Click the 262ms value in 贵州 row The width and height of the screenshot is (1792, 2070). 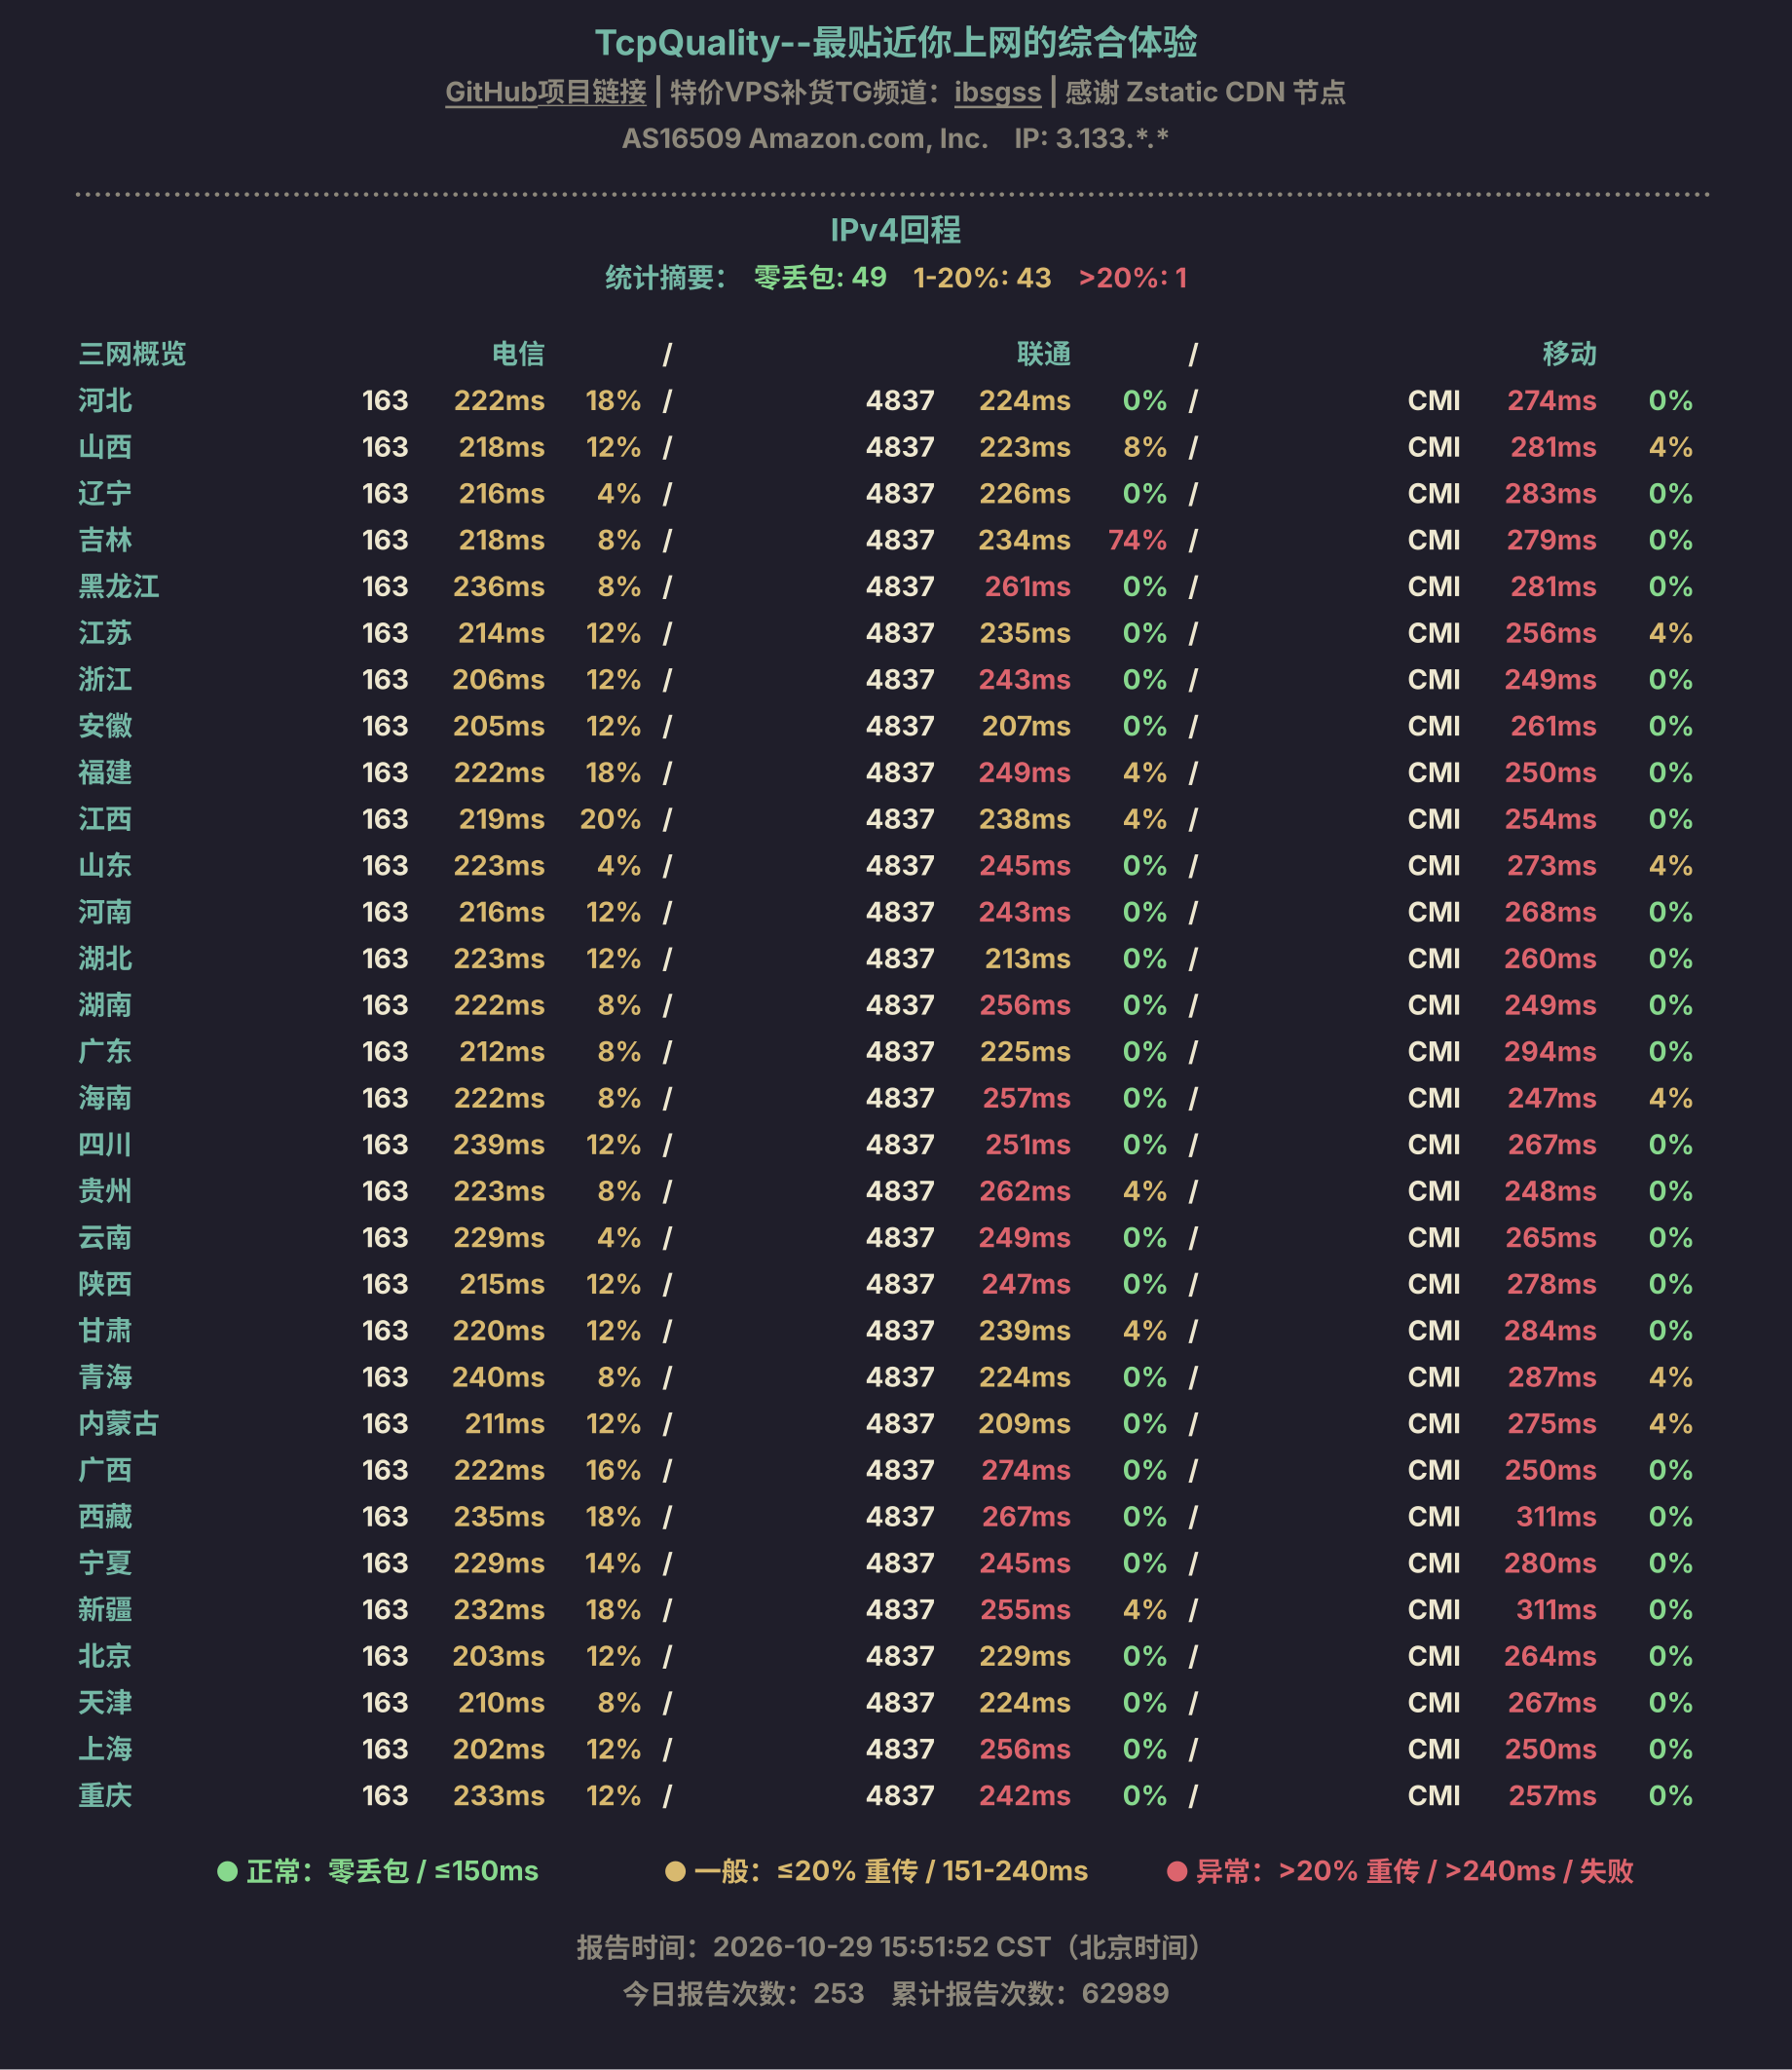[1025, 1191]
